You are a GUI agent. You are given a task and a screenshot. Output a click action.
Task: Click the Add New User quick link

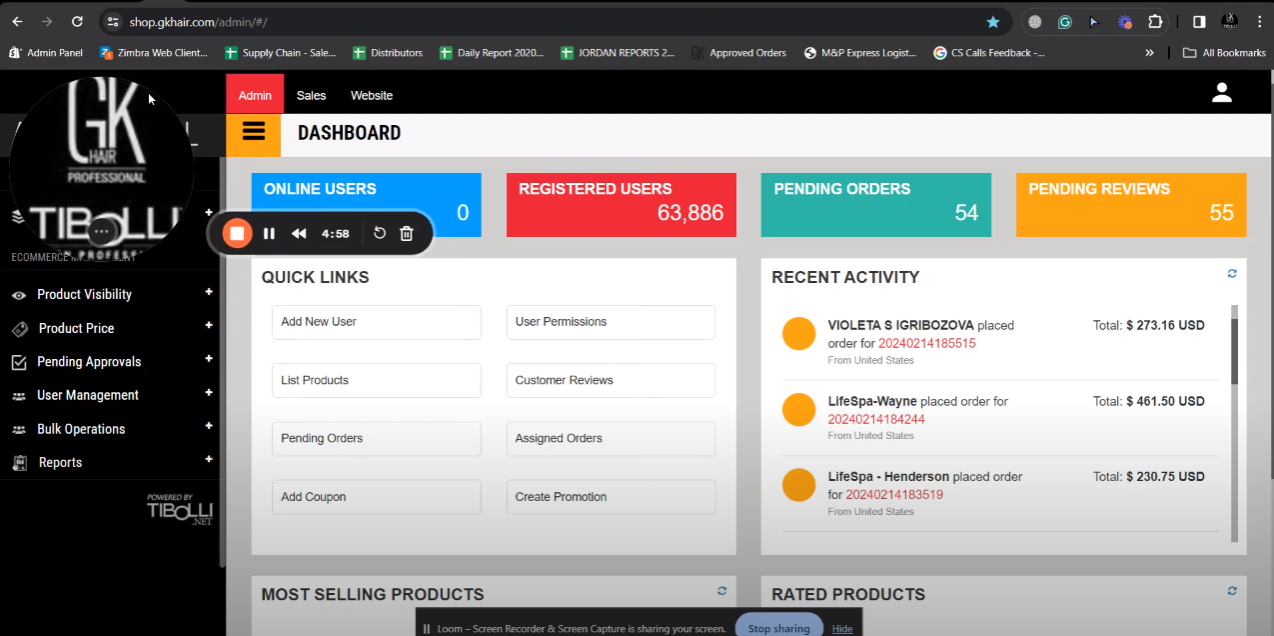[376, 322]
